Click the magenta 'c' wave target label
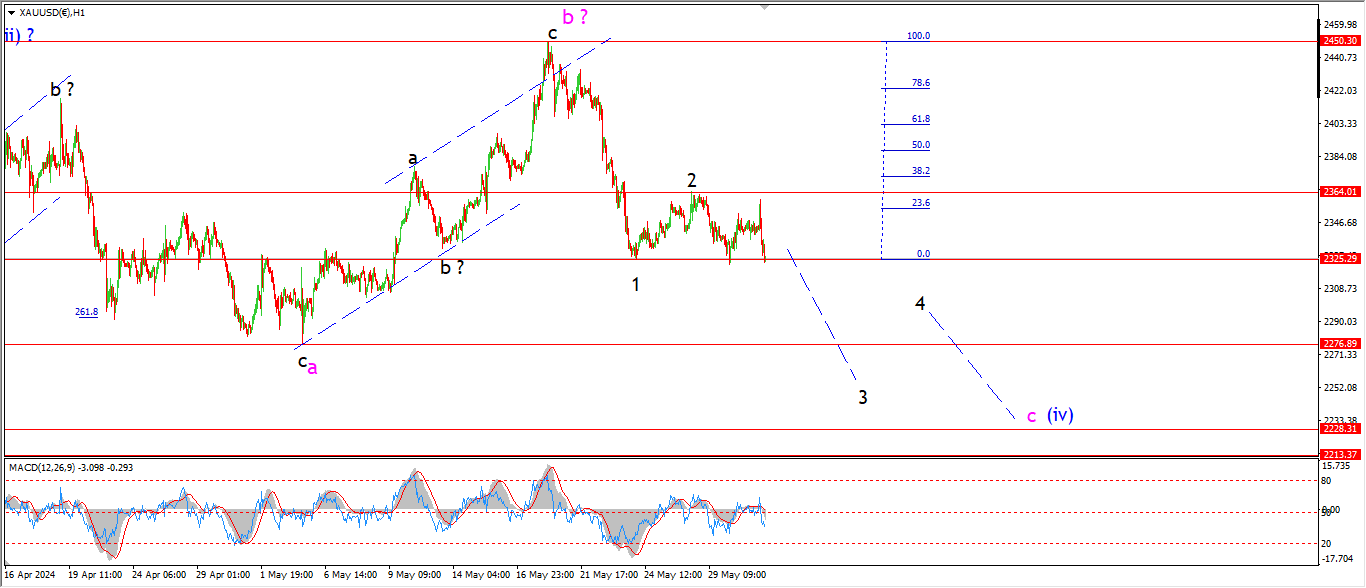The width and height of the screenshot is (1366, 588). 1031,416
